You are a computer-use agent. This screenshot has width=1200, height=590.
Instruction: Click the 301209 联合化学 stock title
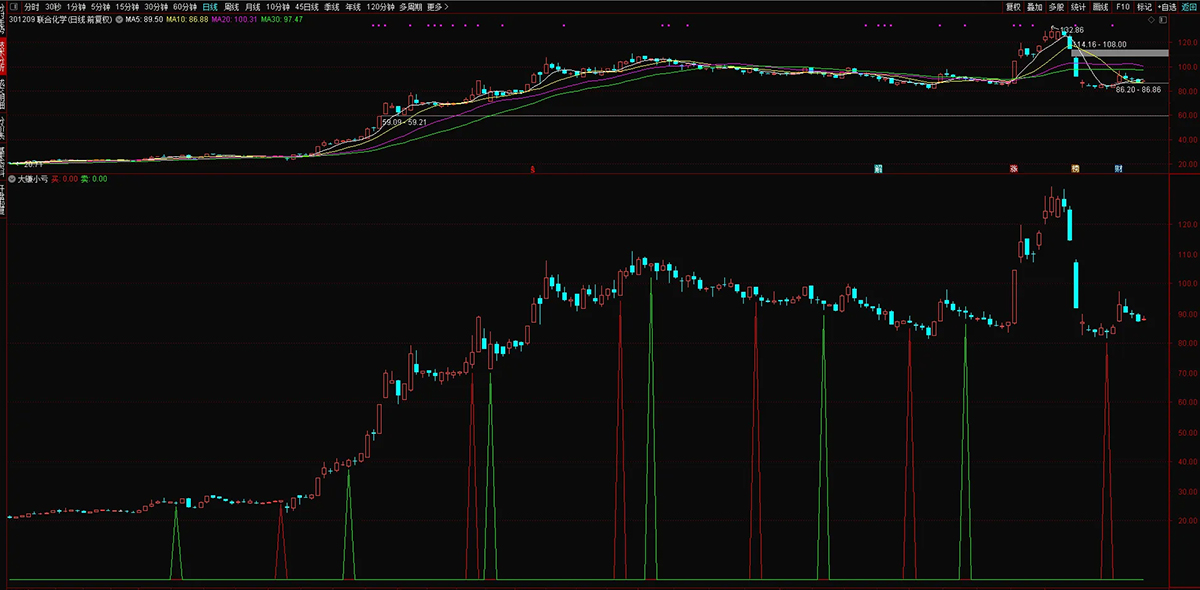coord(59,19)
